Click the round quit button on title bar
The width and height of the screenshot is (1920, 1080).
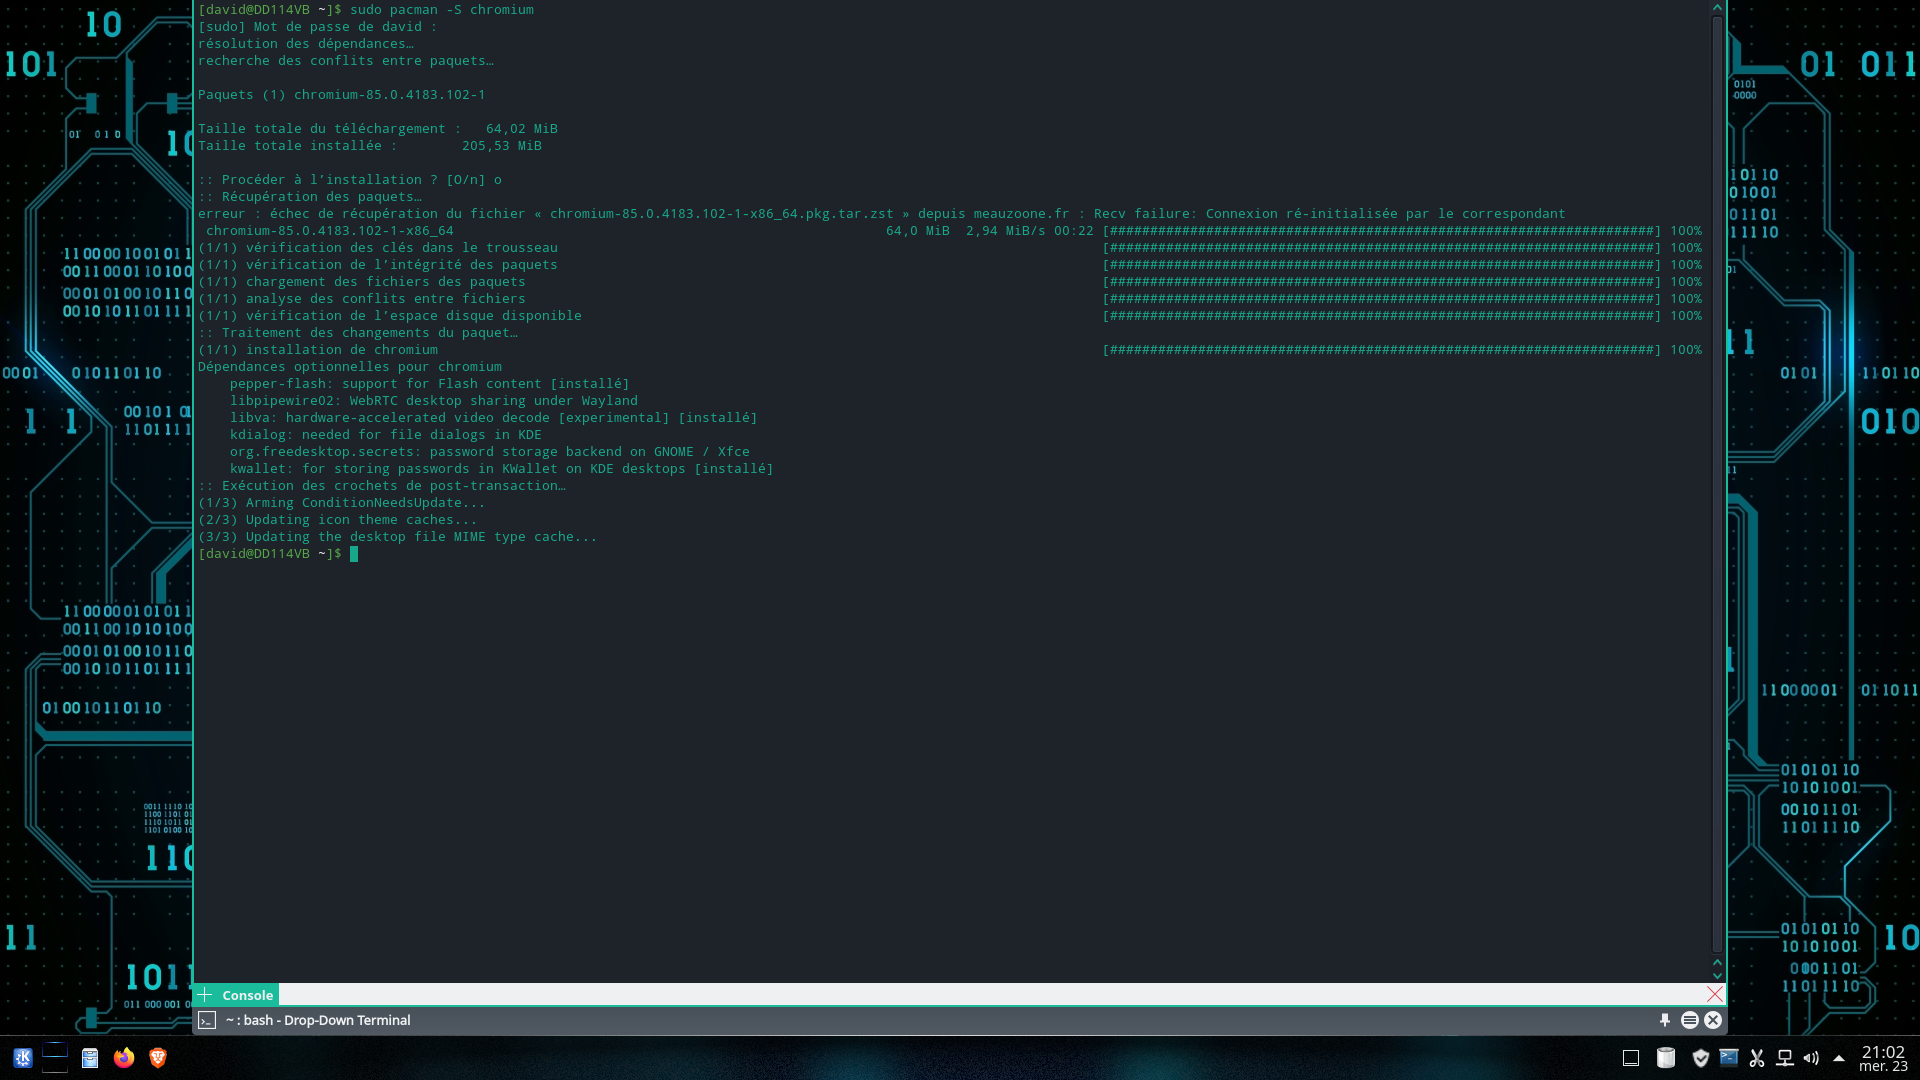tap(1713, 1020)
